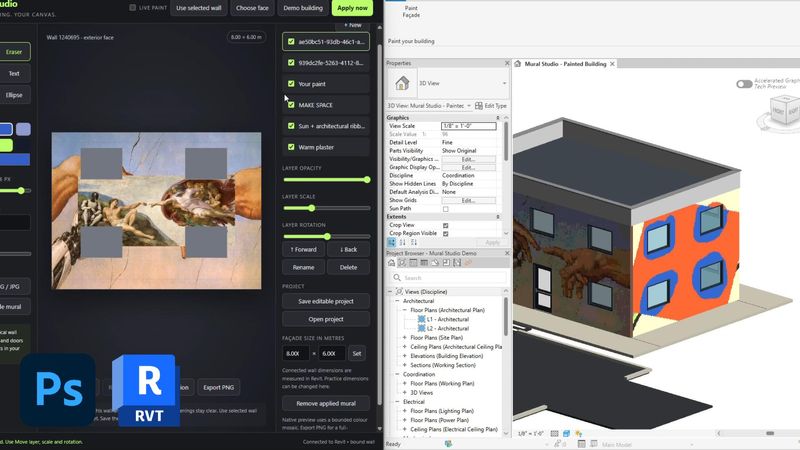Uncheck the Crop Region Visible checkbox

(445, 233)
